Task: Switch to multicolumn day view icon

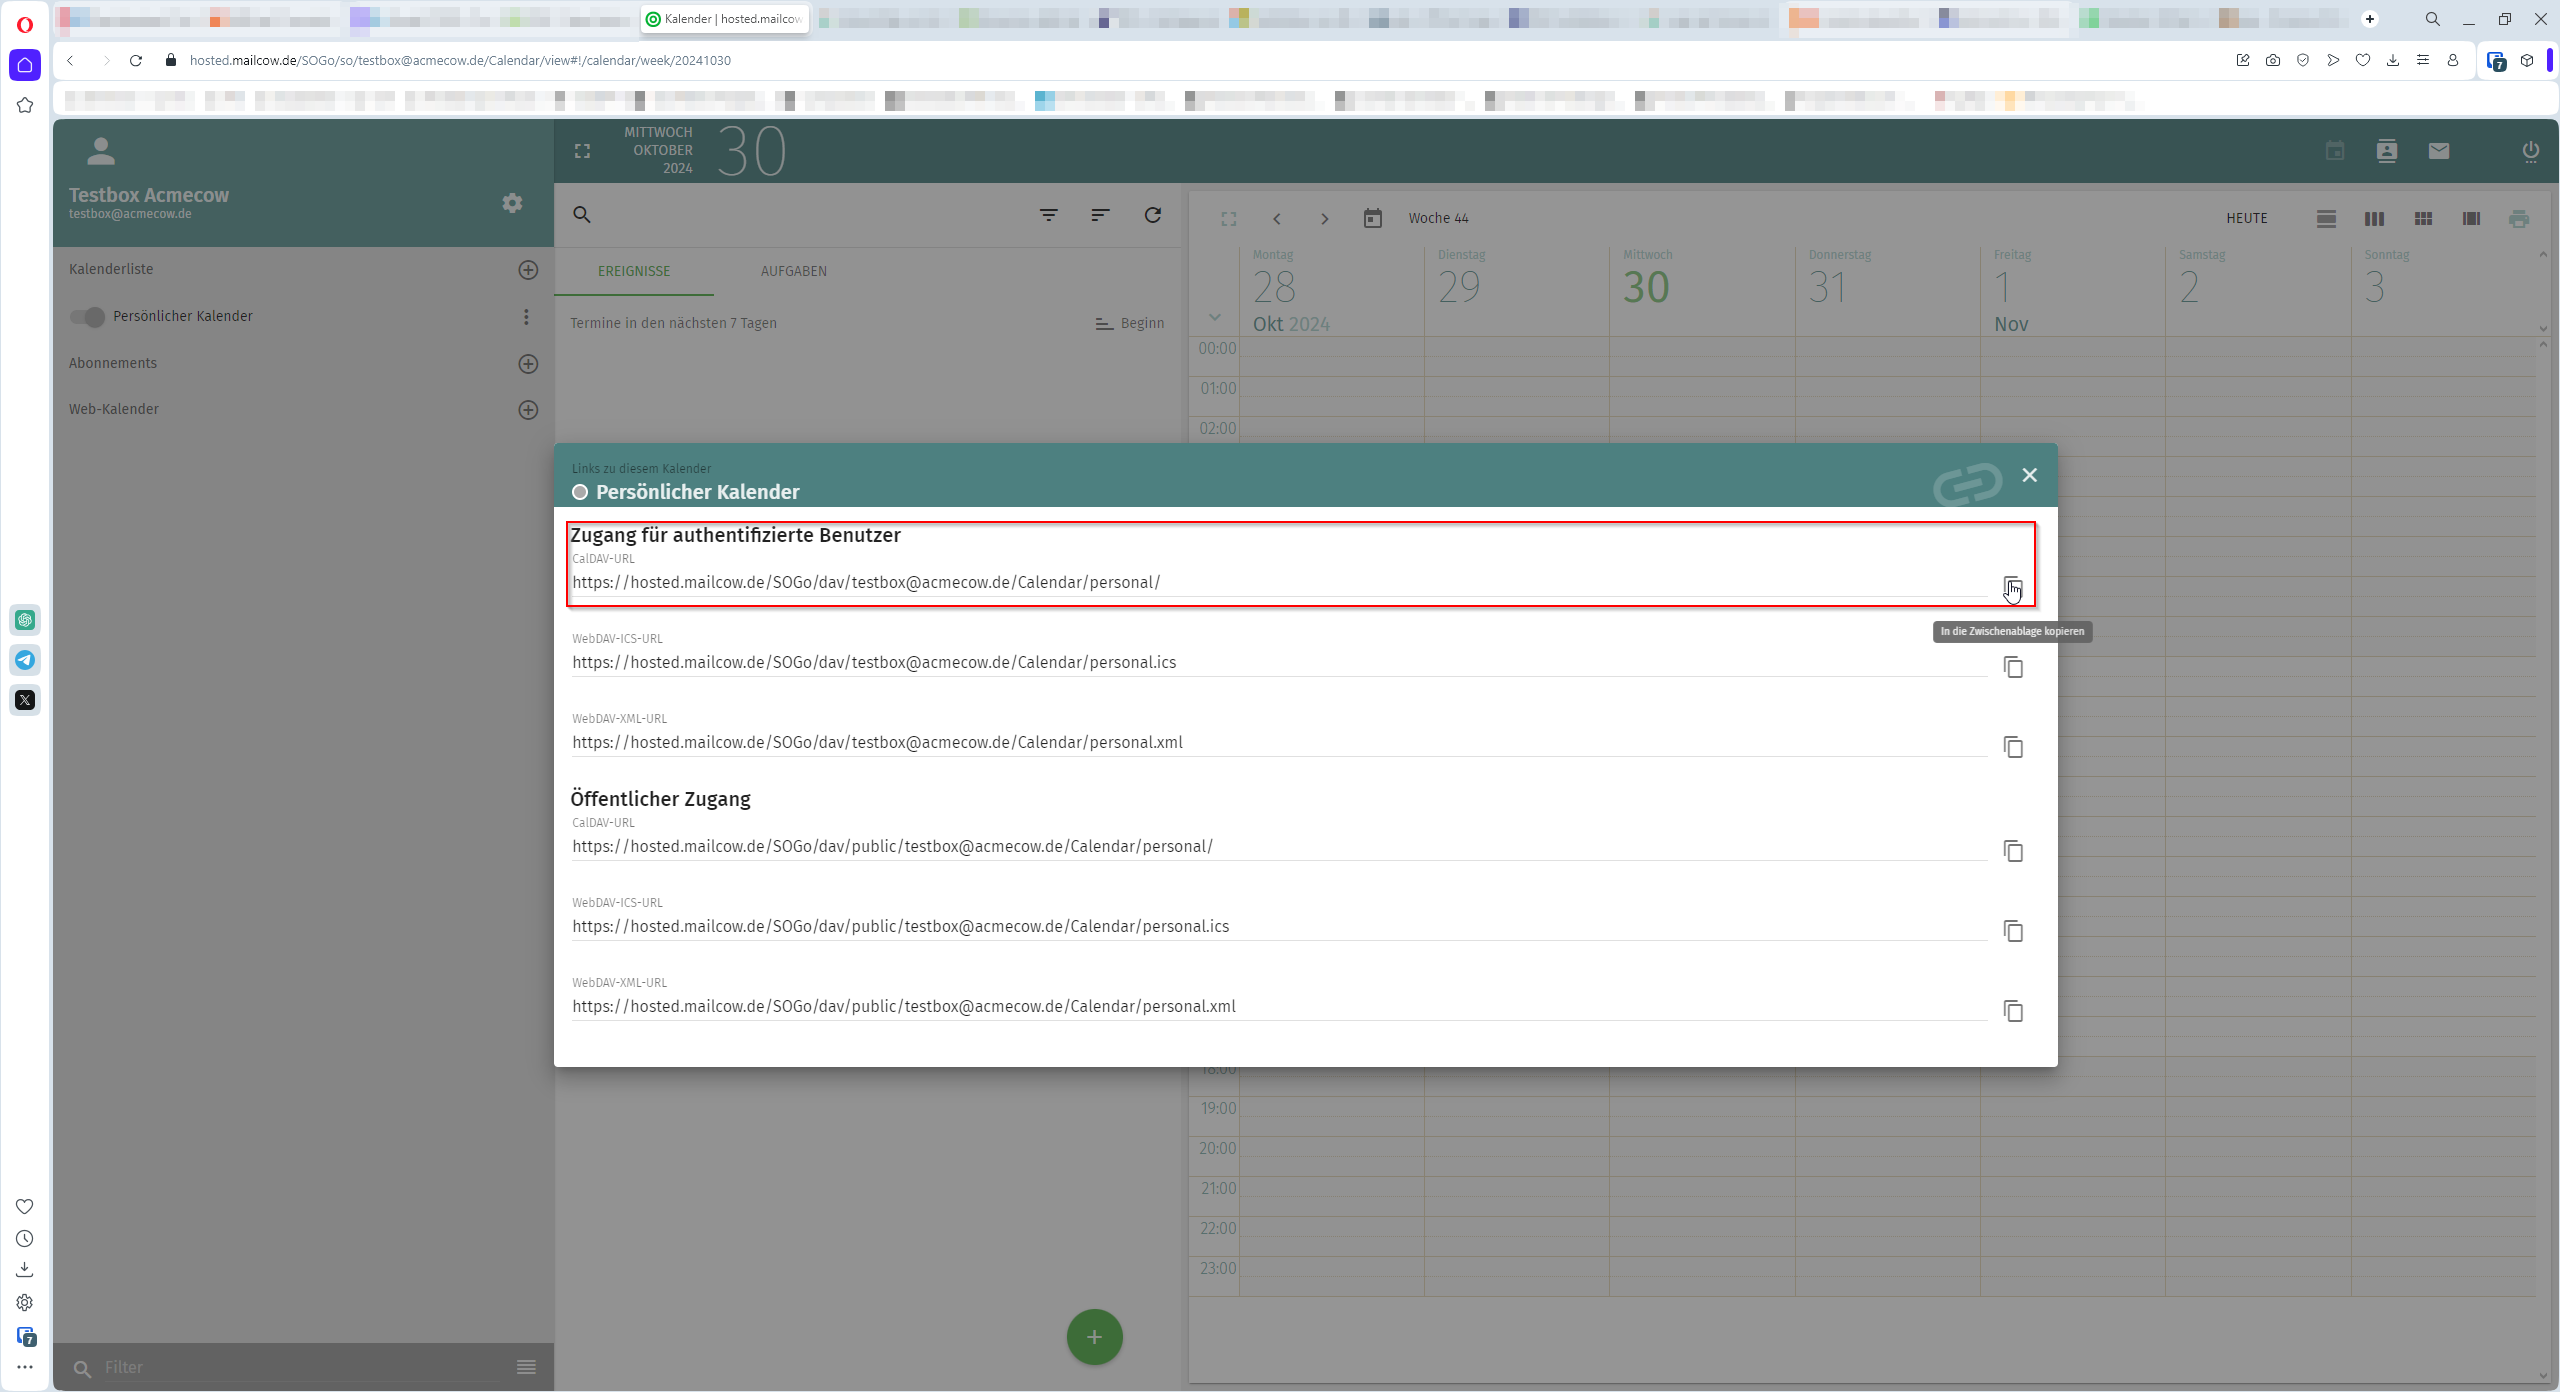Action: point(2375,218)
